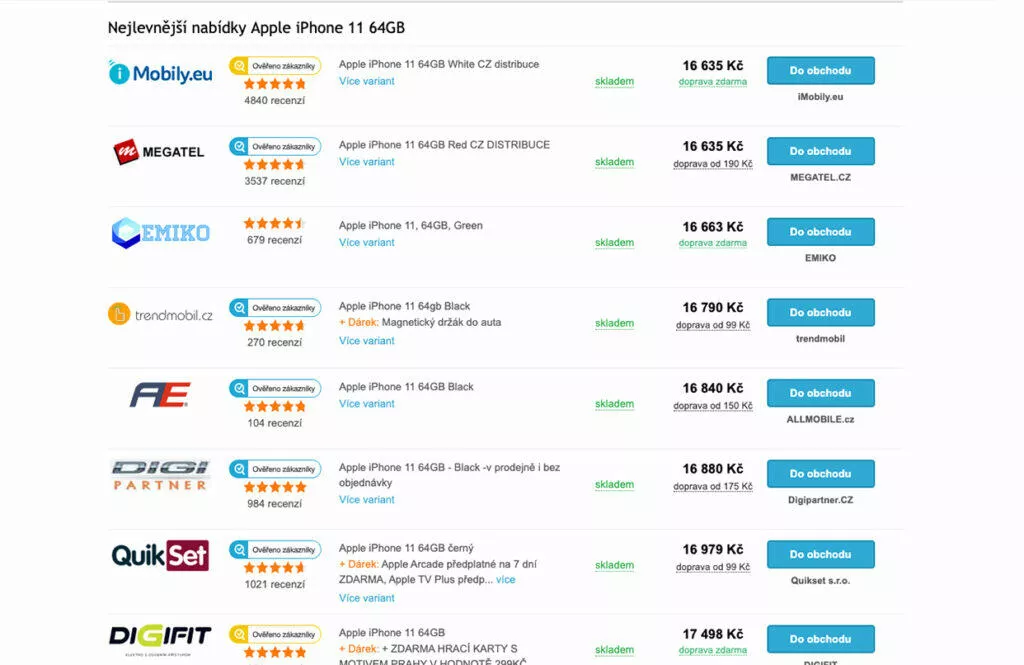Click the trendmobil.cz logo

[160, 314]
